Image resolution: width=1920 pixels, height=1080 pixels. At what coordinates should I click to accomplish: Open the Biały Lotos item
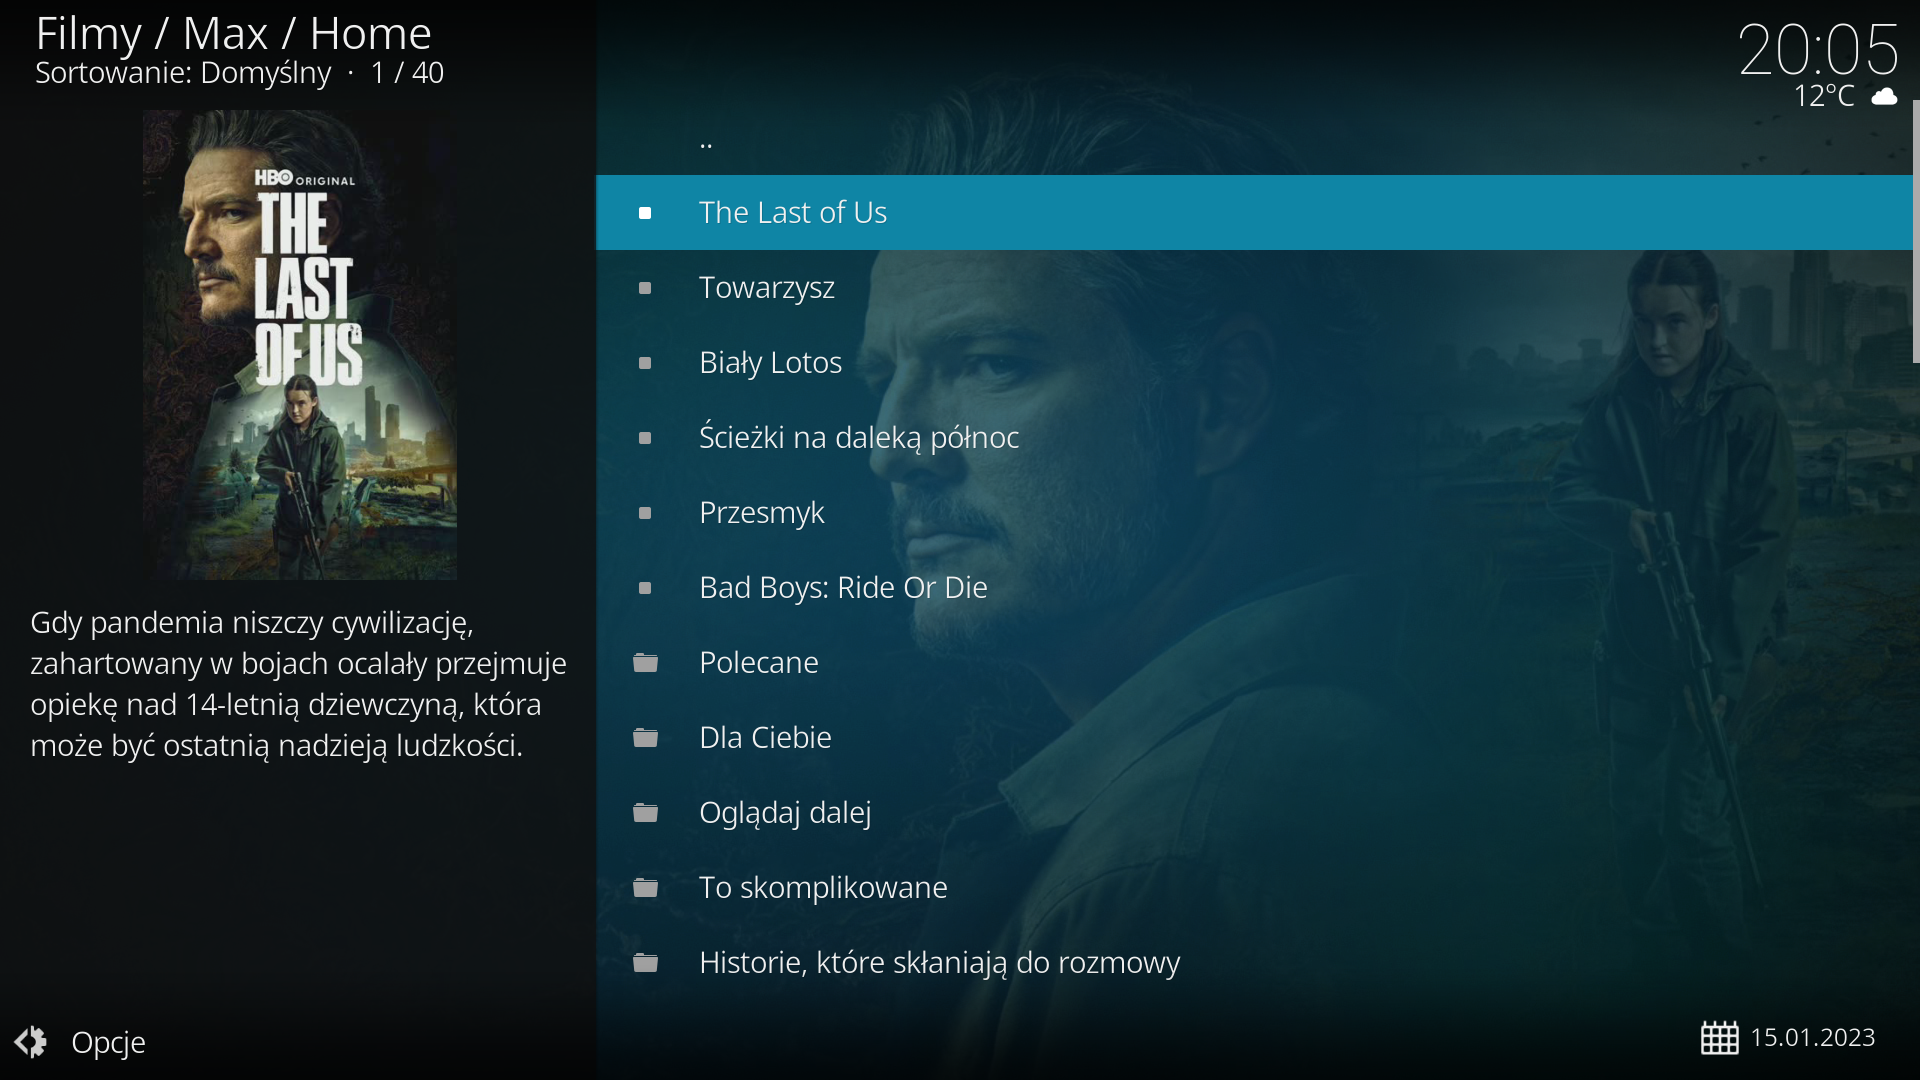pyautogui.click(x=1254, y=362)
